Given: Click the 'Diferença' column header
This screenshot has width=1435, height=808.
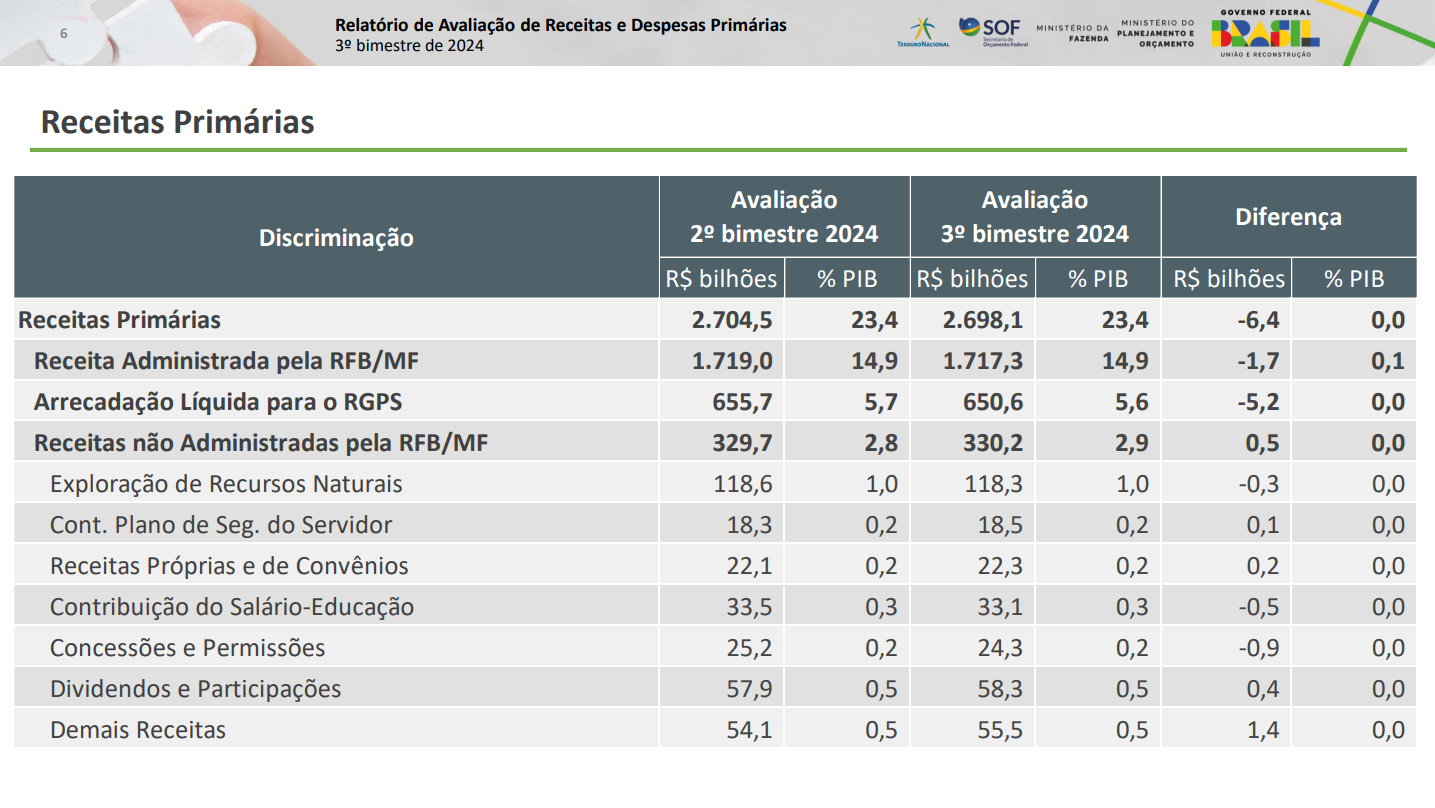Looking at the screenshot, I should (1288, 217).
